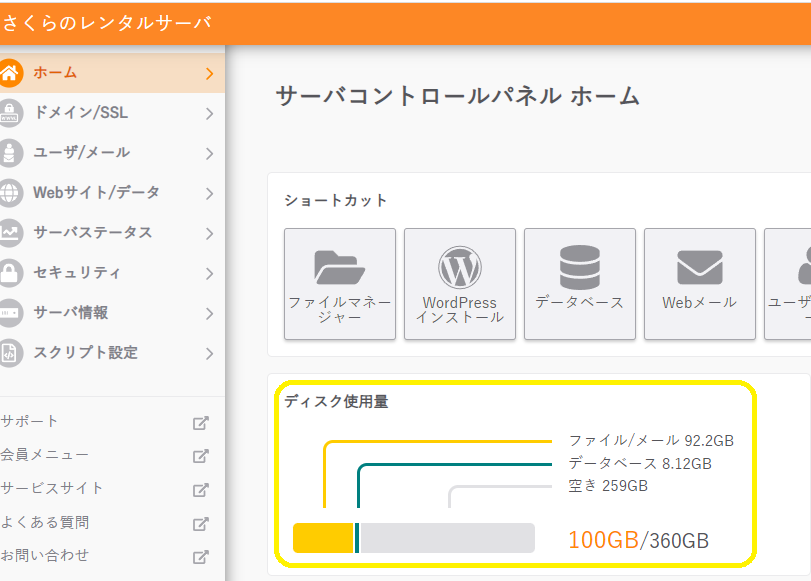Click the external link icon beside 会員メニュー
Screen dimensions: 811x581
coord(201,456)
